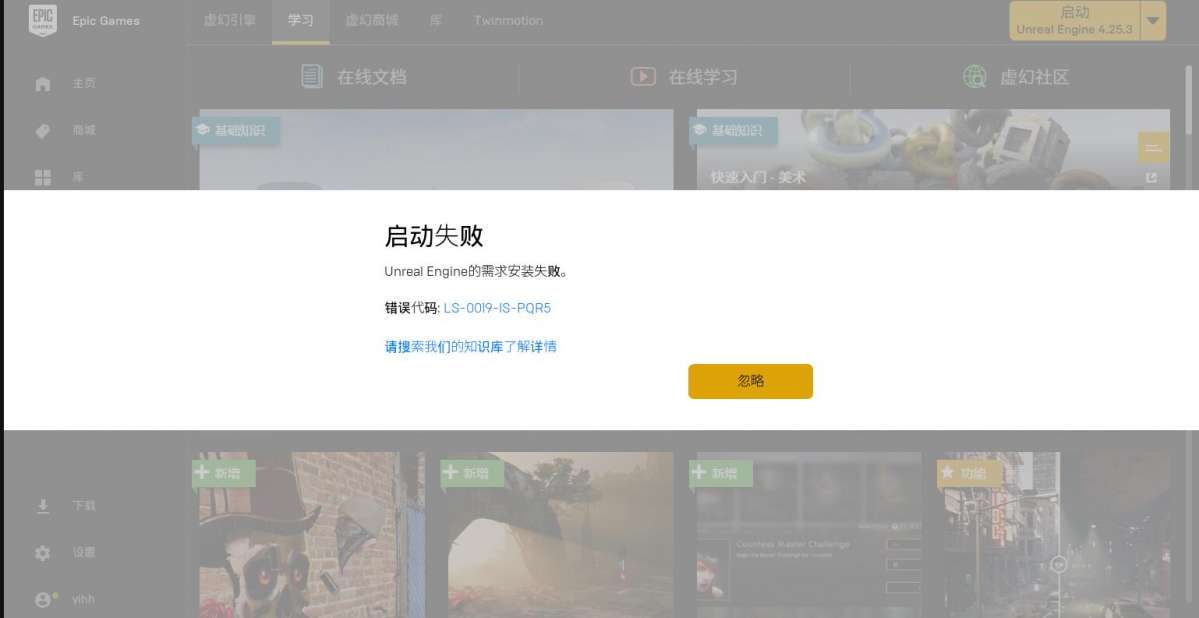Click 商城 text in the sidebar
This screenshot has width=1199, height=618.
[x=84, y=131]
